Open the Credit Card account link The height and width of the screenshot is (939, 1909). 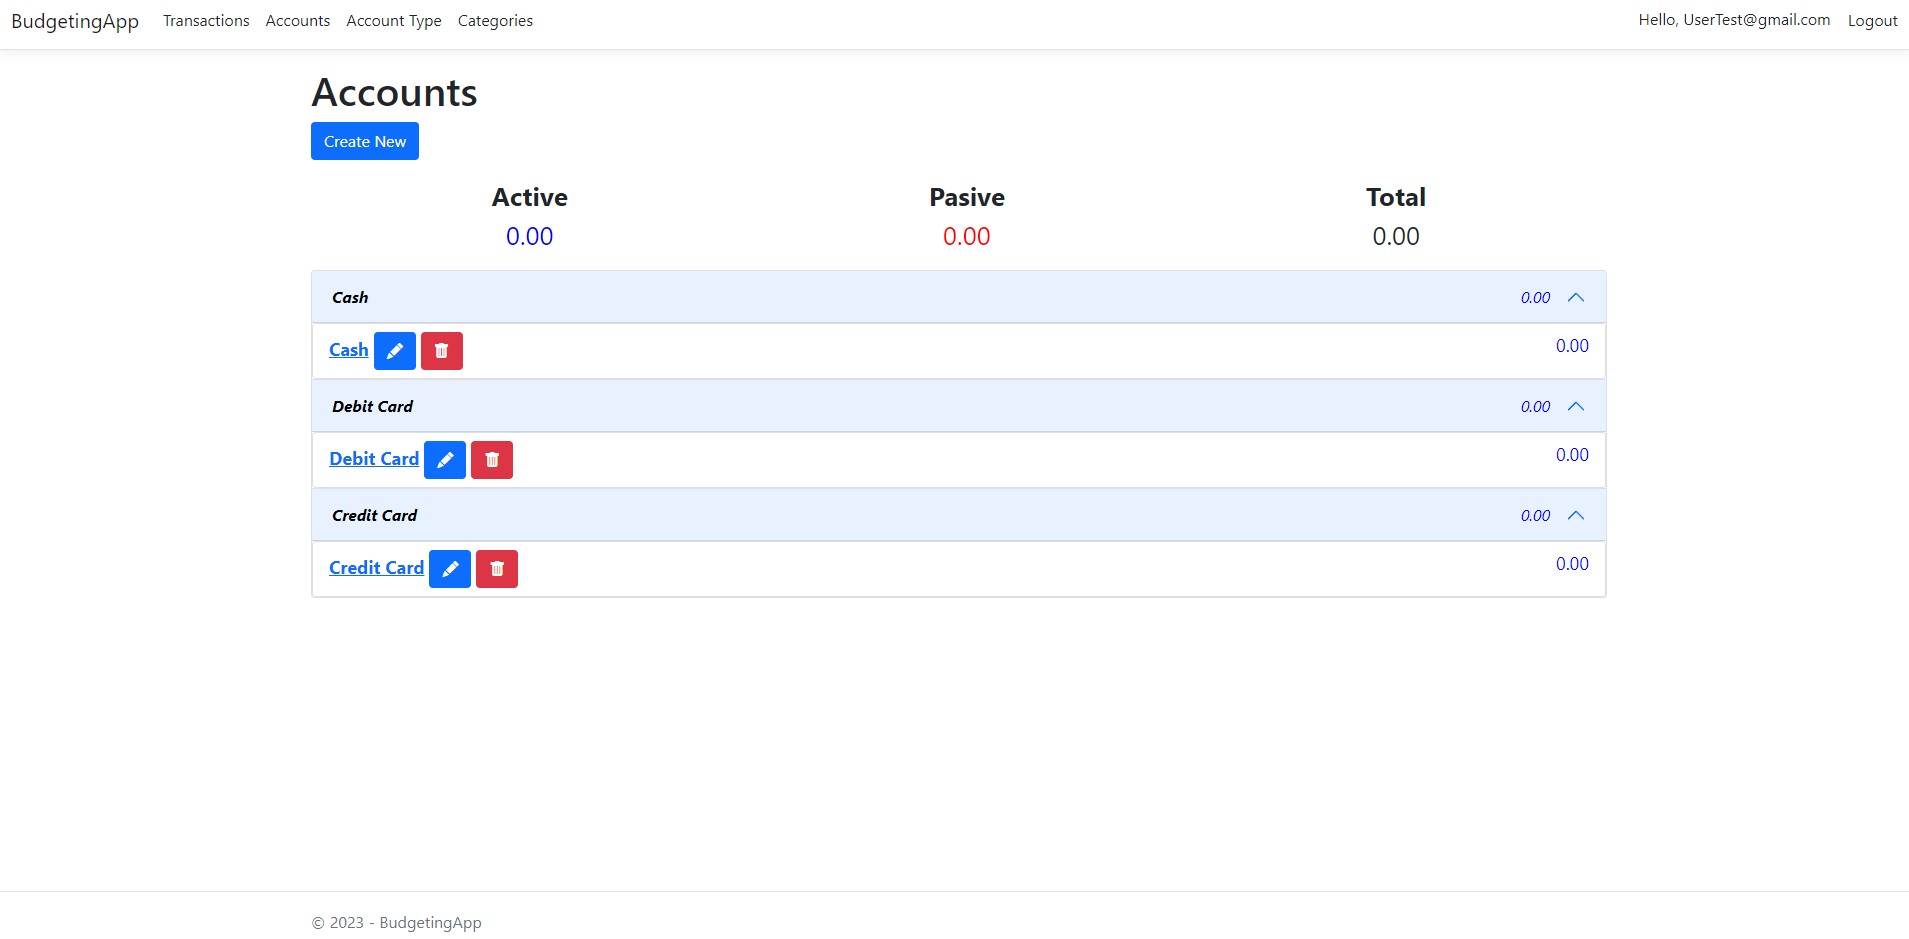coord(376,567)
